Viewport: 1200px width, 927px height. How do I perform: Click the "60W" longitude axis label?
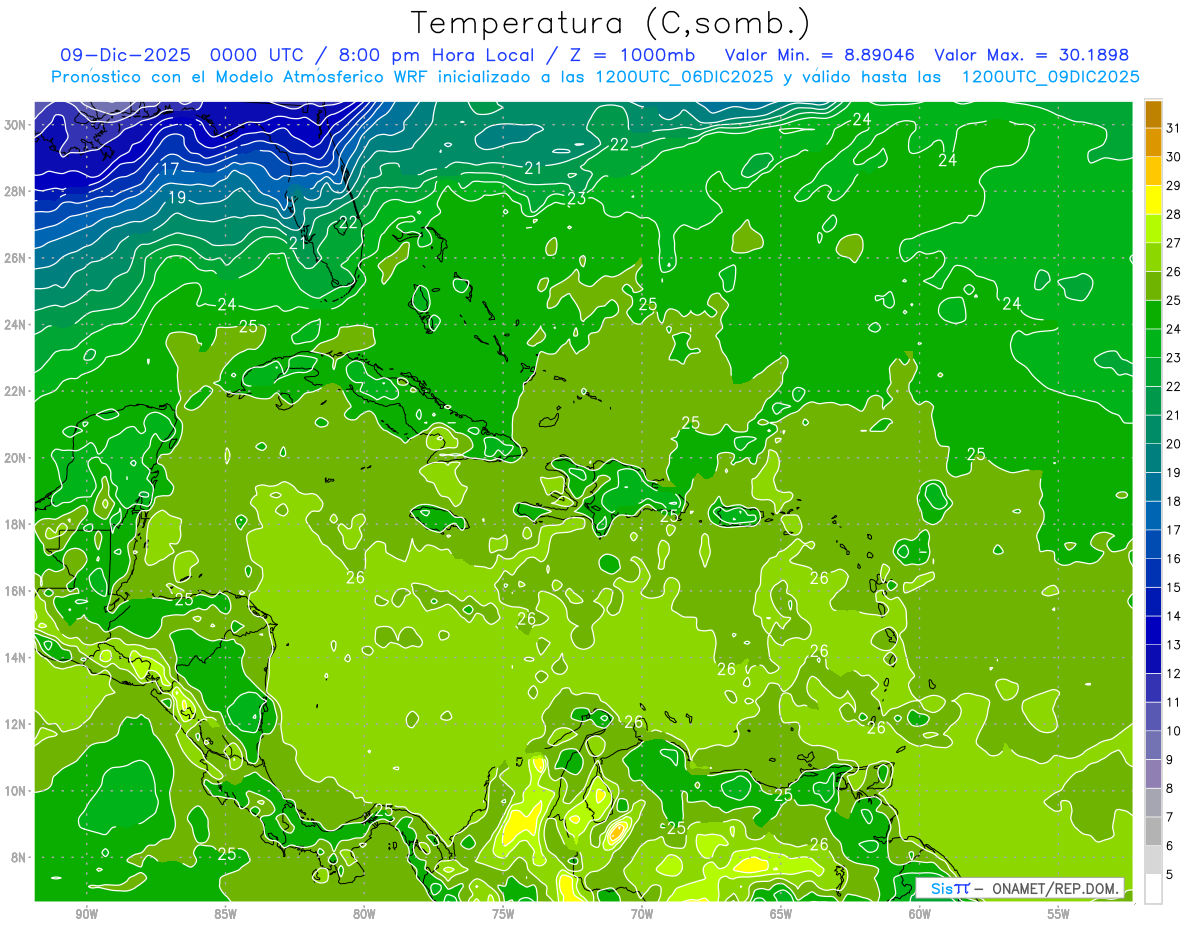click(x=920, y=914)
